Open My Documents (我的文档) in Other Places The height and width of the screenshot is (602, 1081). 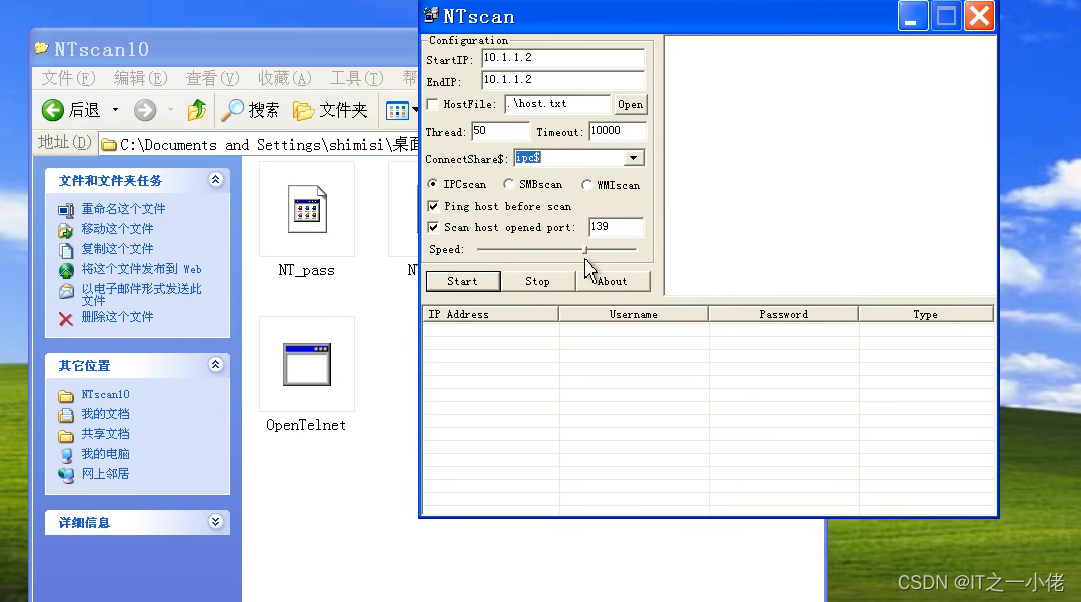105,414
